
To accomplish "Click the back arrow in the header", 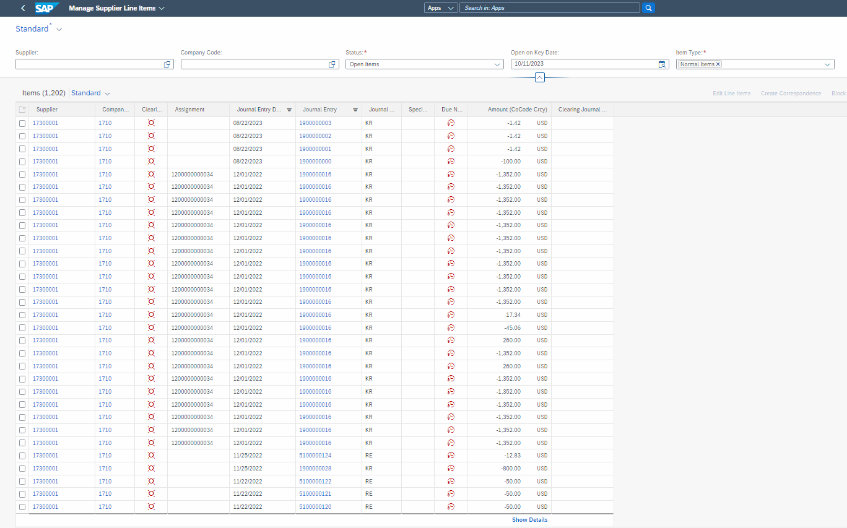I will coord(22,7).
